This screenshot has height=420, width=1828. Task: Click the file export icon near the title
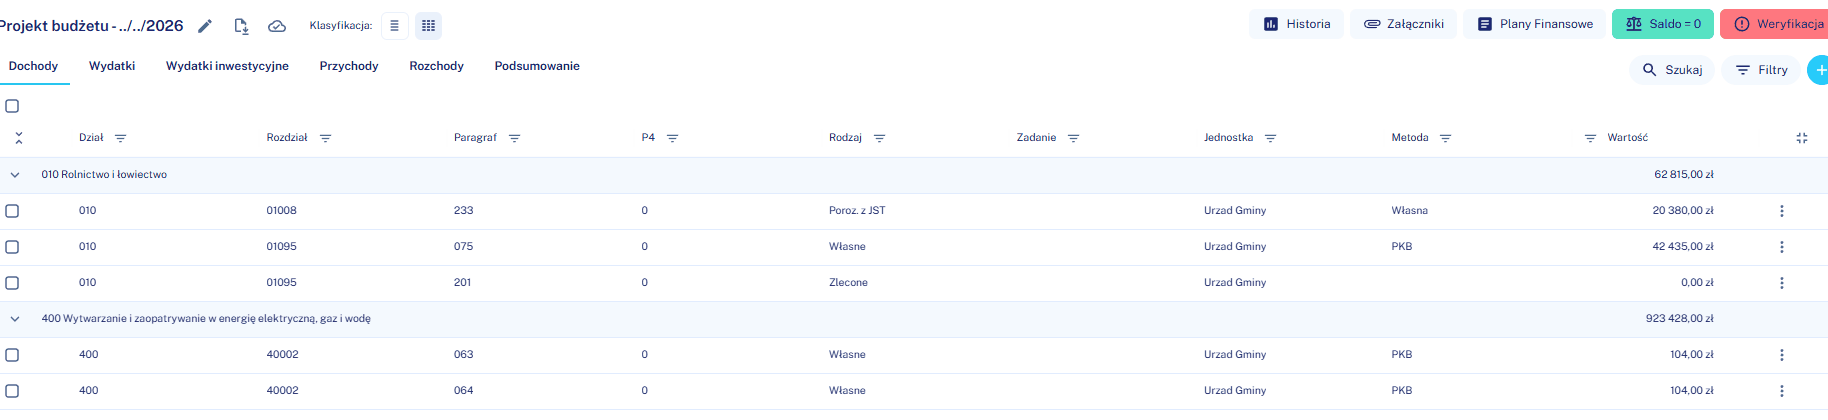pyautogui.click(x=241, y=26)
